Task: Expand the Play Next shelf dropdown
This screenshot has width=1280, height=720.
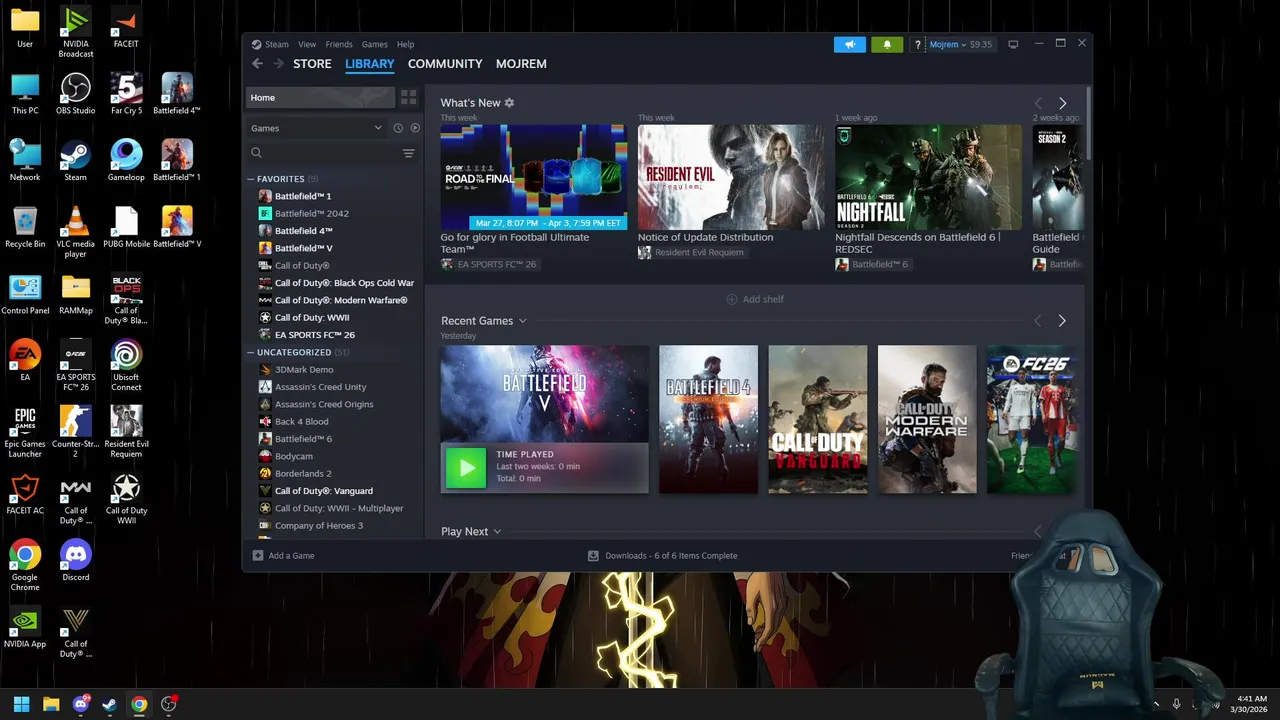Action: [497, 532]
